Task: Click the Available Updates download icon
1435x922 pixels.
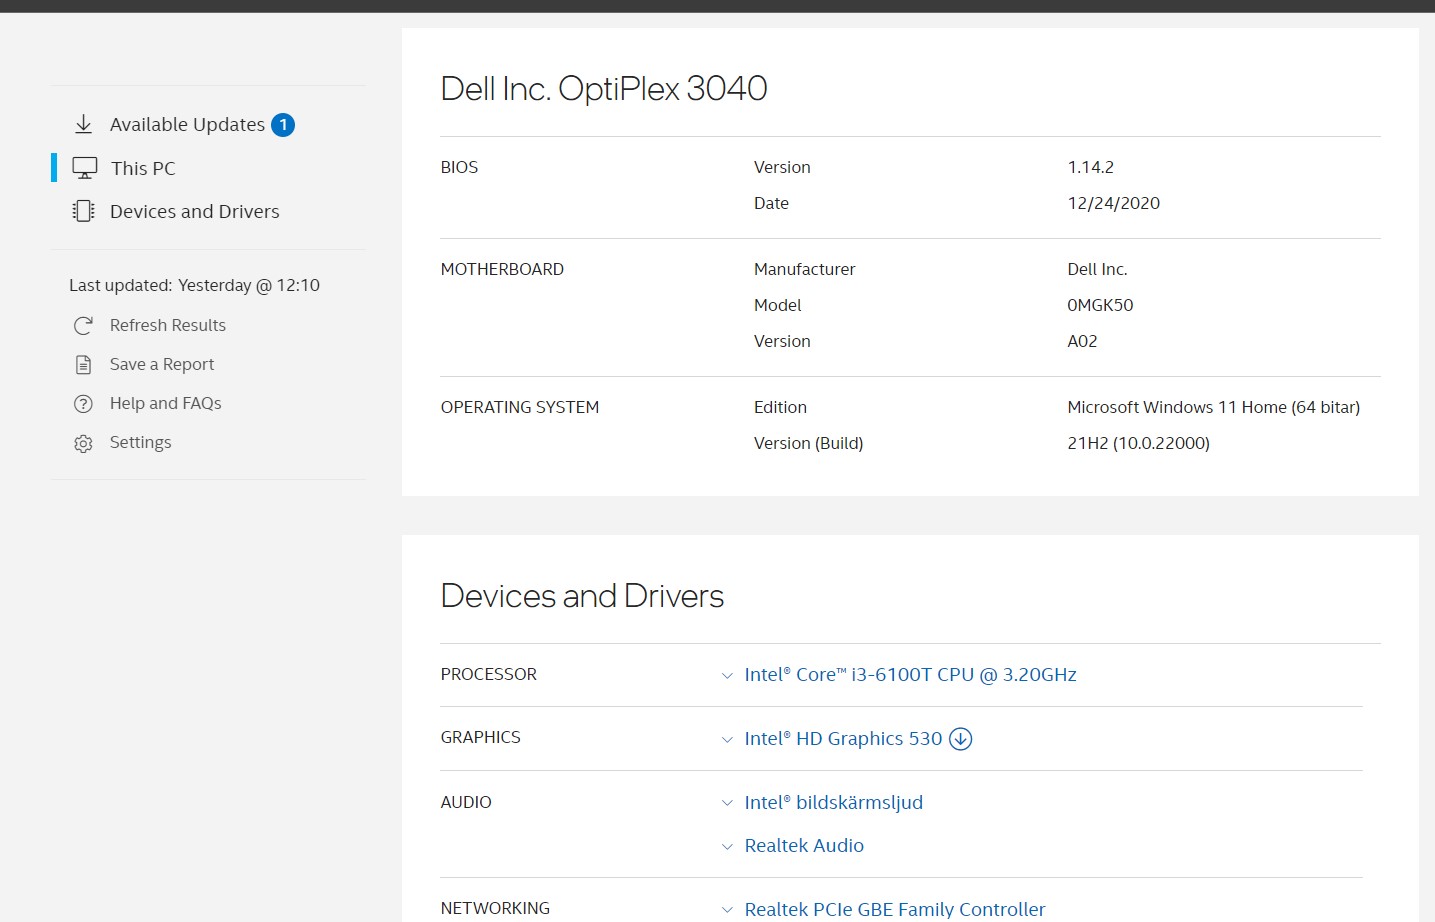Action: click(84, 125)
